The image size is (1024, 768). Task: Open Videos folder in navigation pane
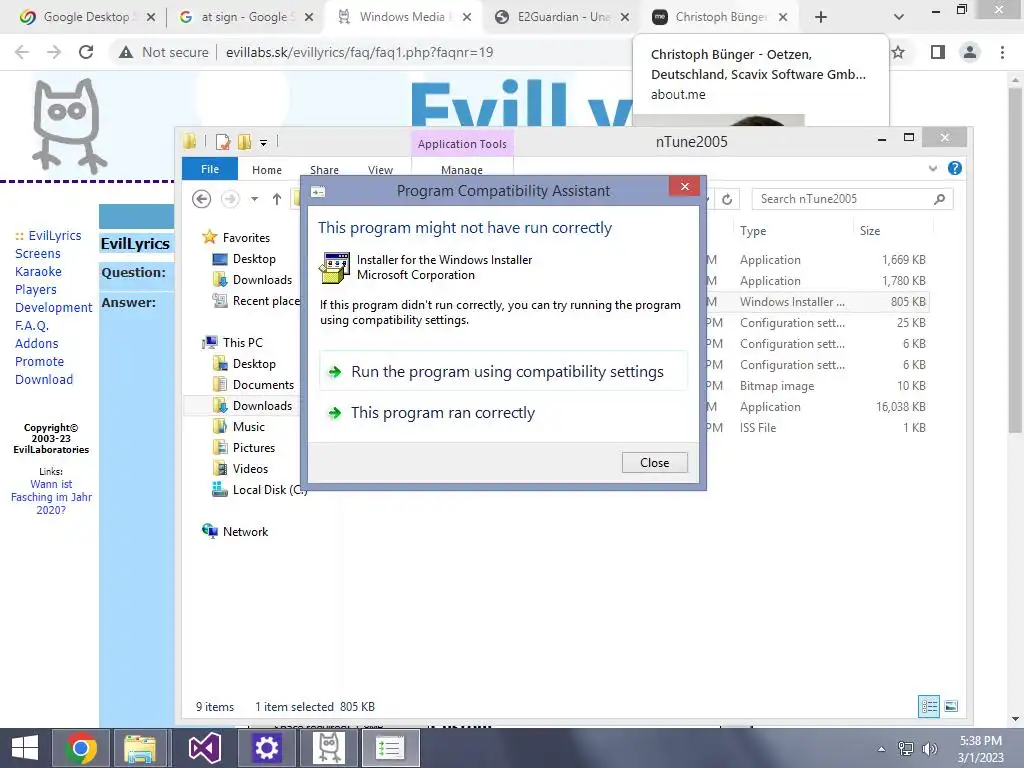tap(241, 468)
